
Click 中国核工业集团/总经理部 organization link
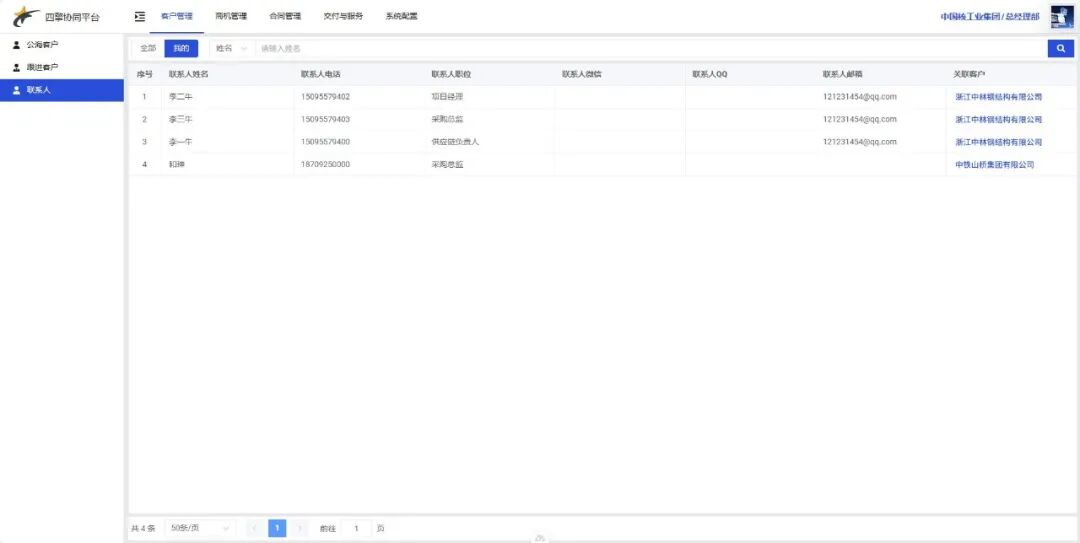(x=990, y=17)
